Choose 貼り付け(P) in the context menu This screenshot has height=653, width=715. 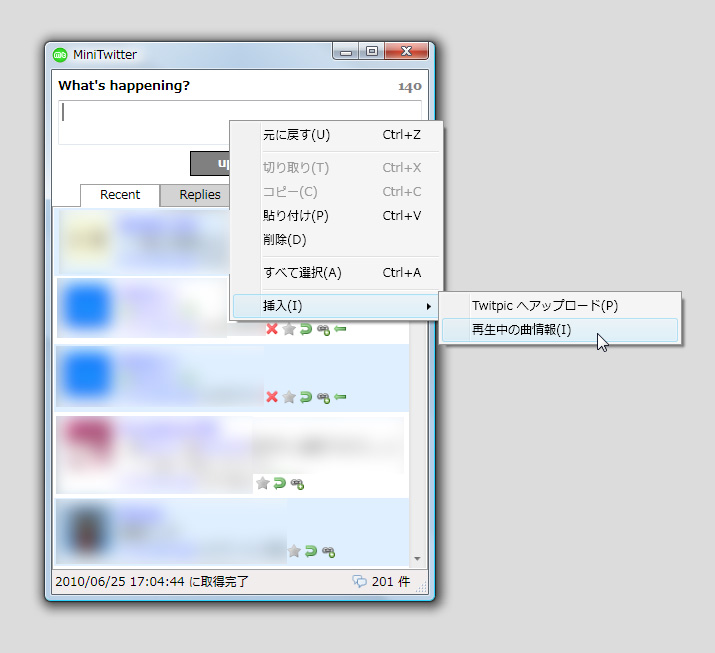click(x=338, y=215)
